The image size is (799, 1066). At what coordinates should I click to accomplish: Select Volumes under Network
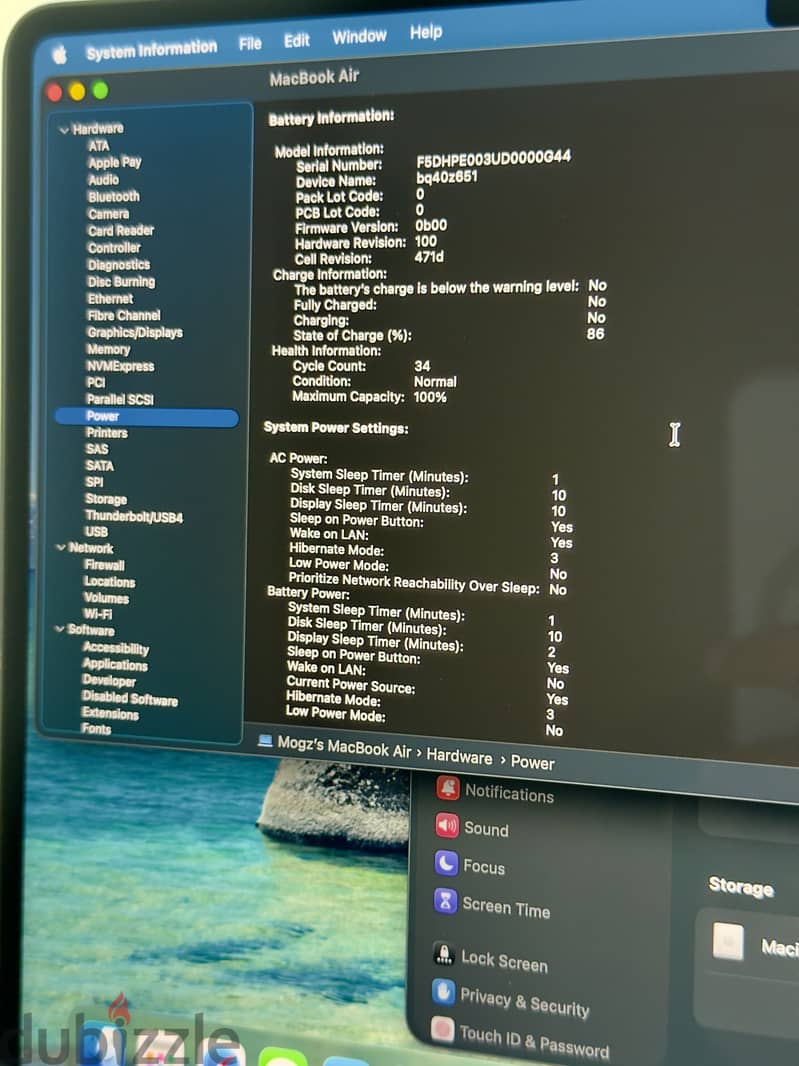(106, 598)
